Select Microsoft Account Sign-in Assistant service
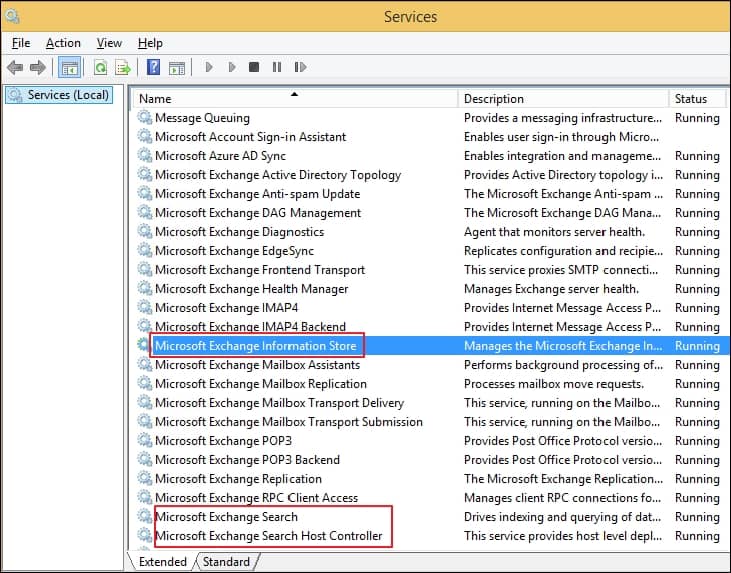 click(250, 137)
